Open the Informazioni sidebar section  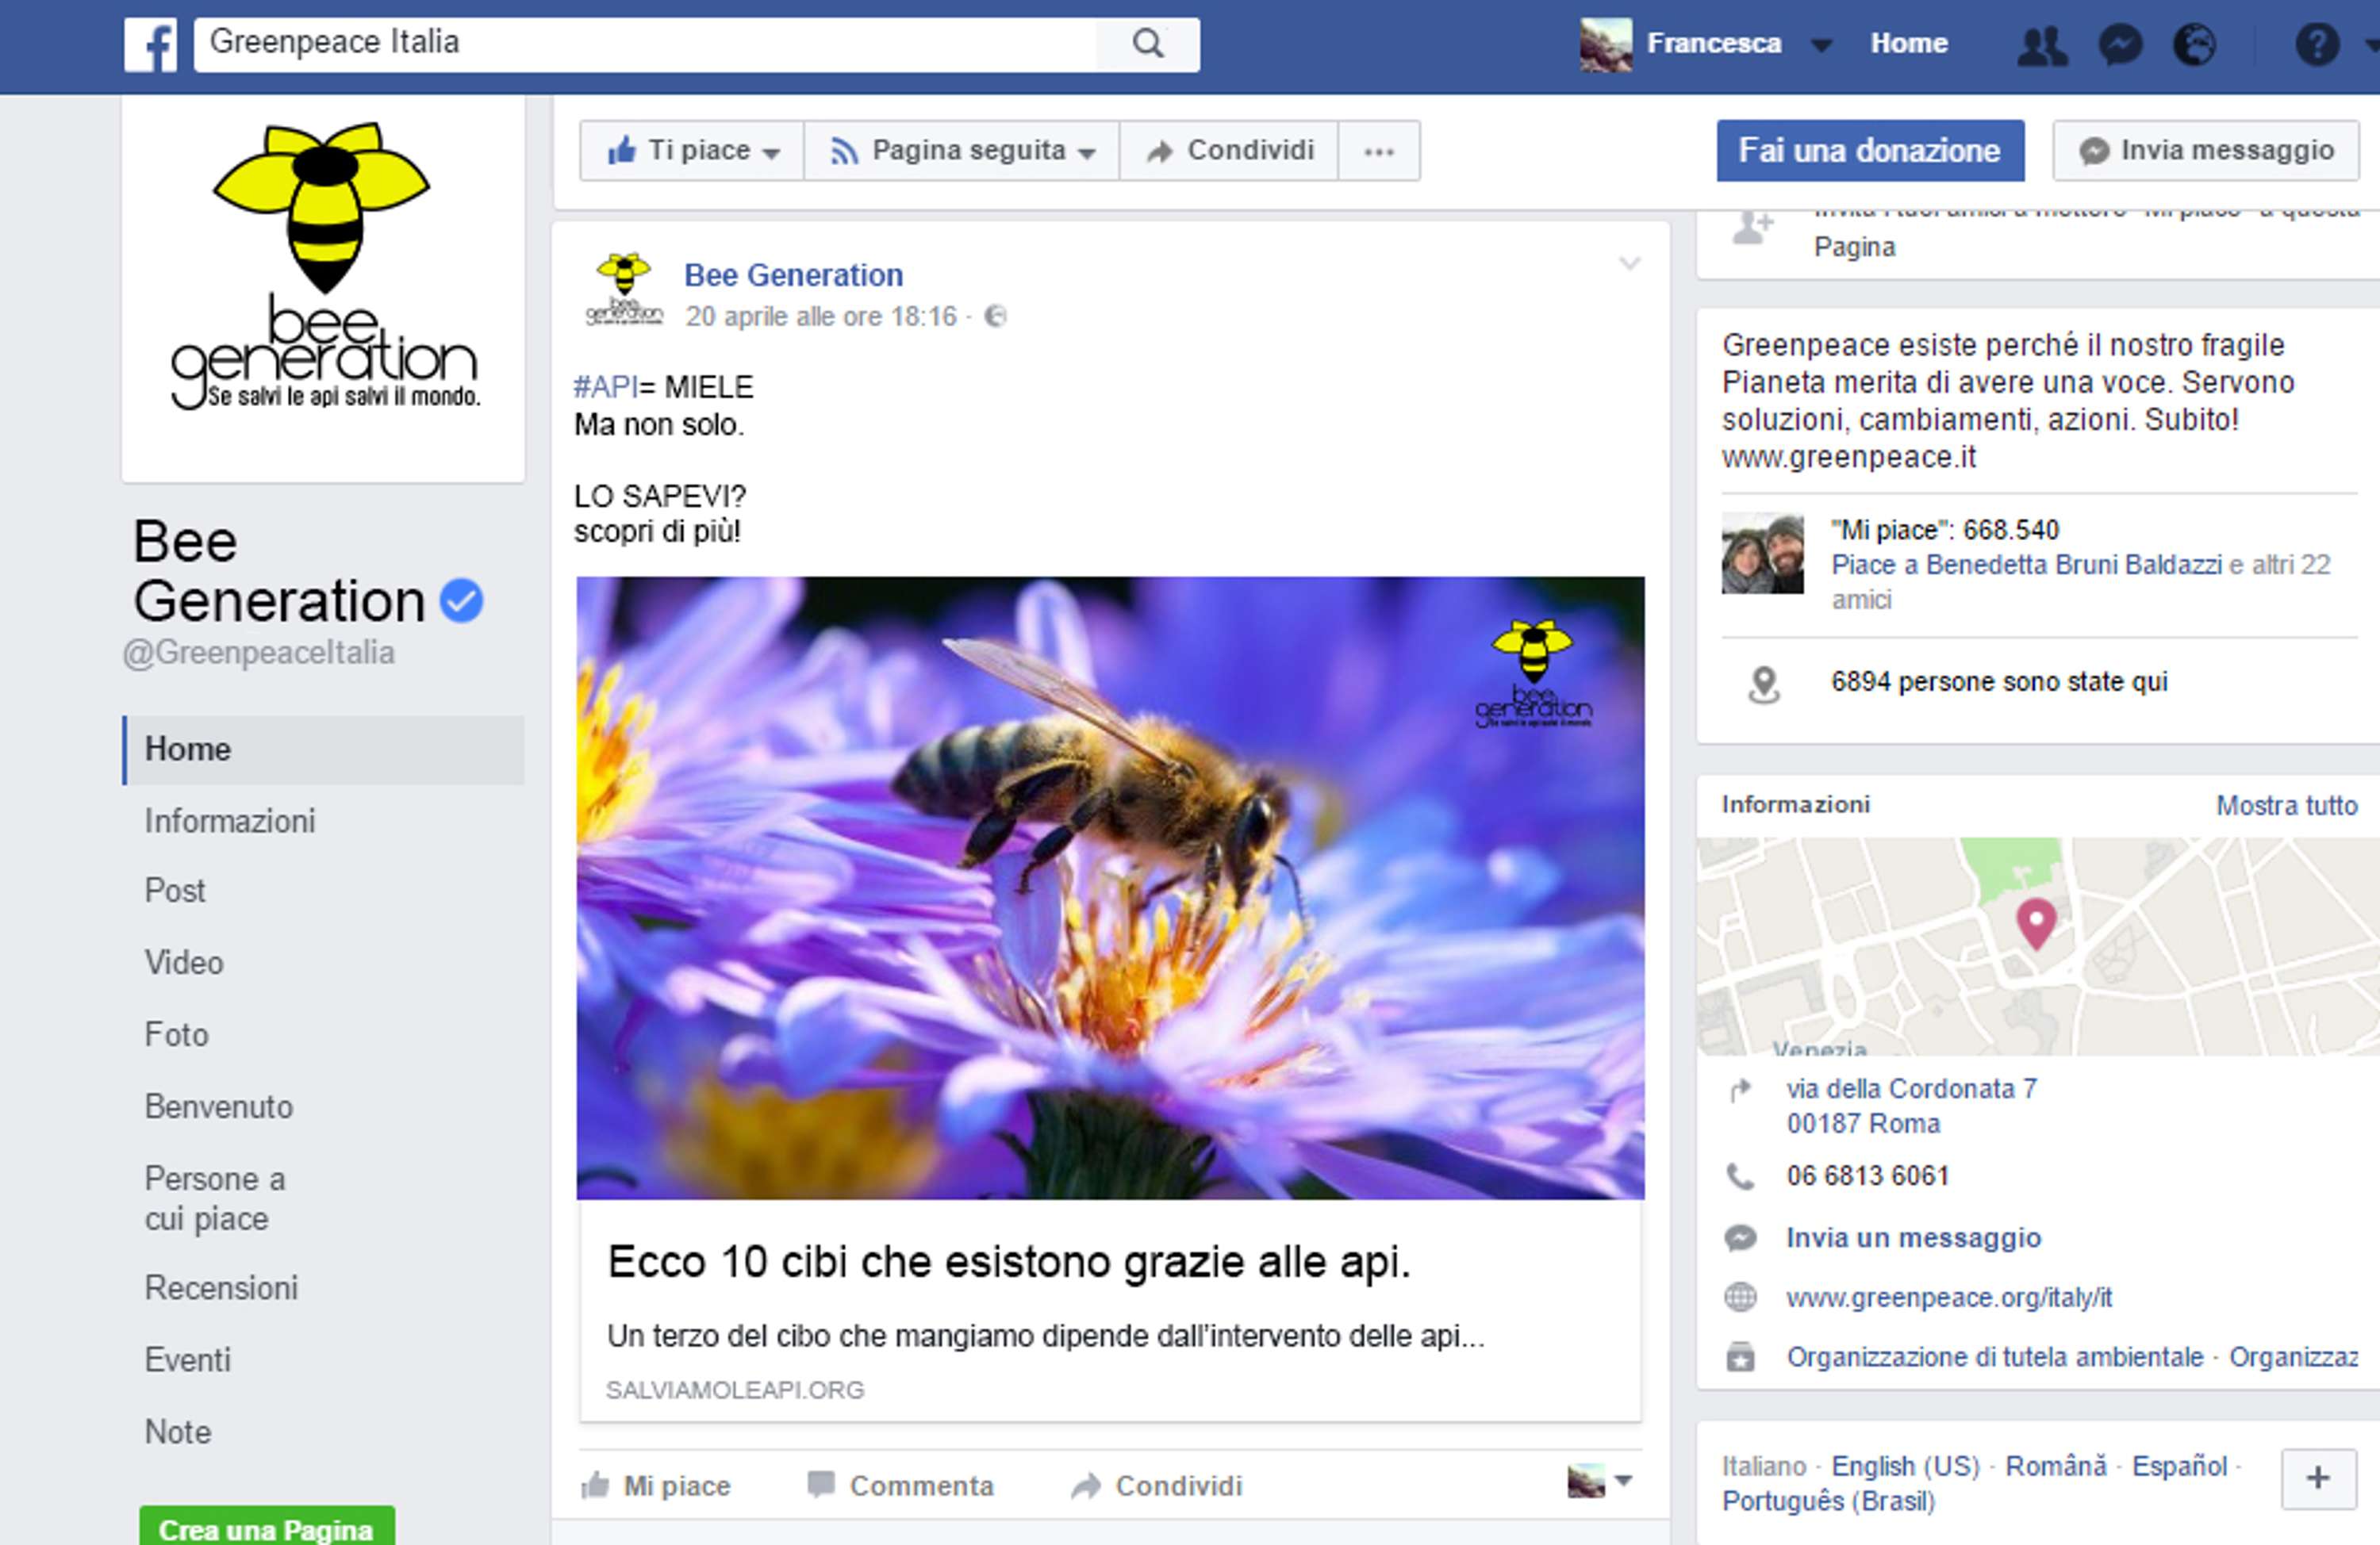[230, 821]
